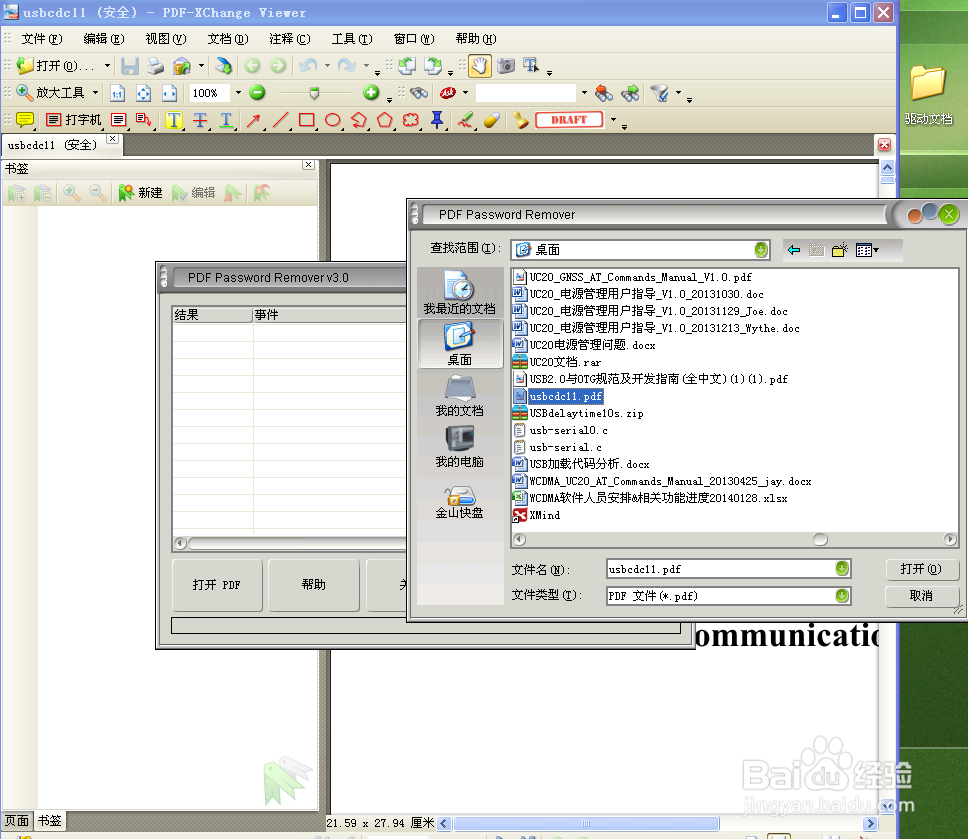Expand the search text box dropdown
Screen dimensions: 968x839
[584, 93]
